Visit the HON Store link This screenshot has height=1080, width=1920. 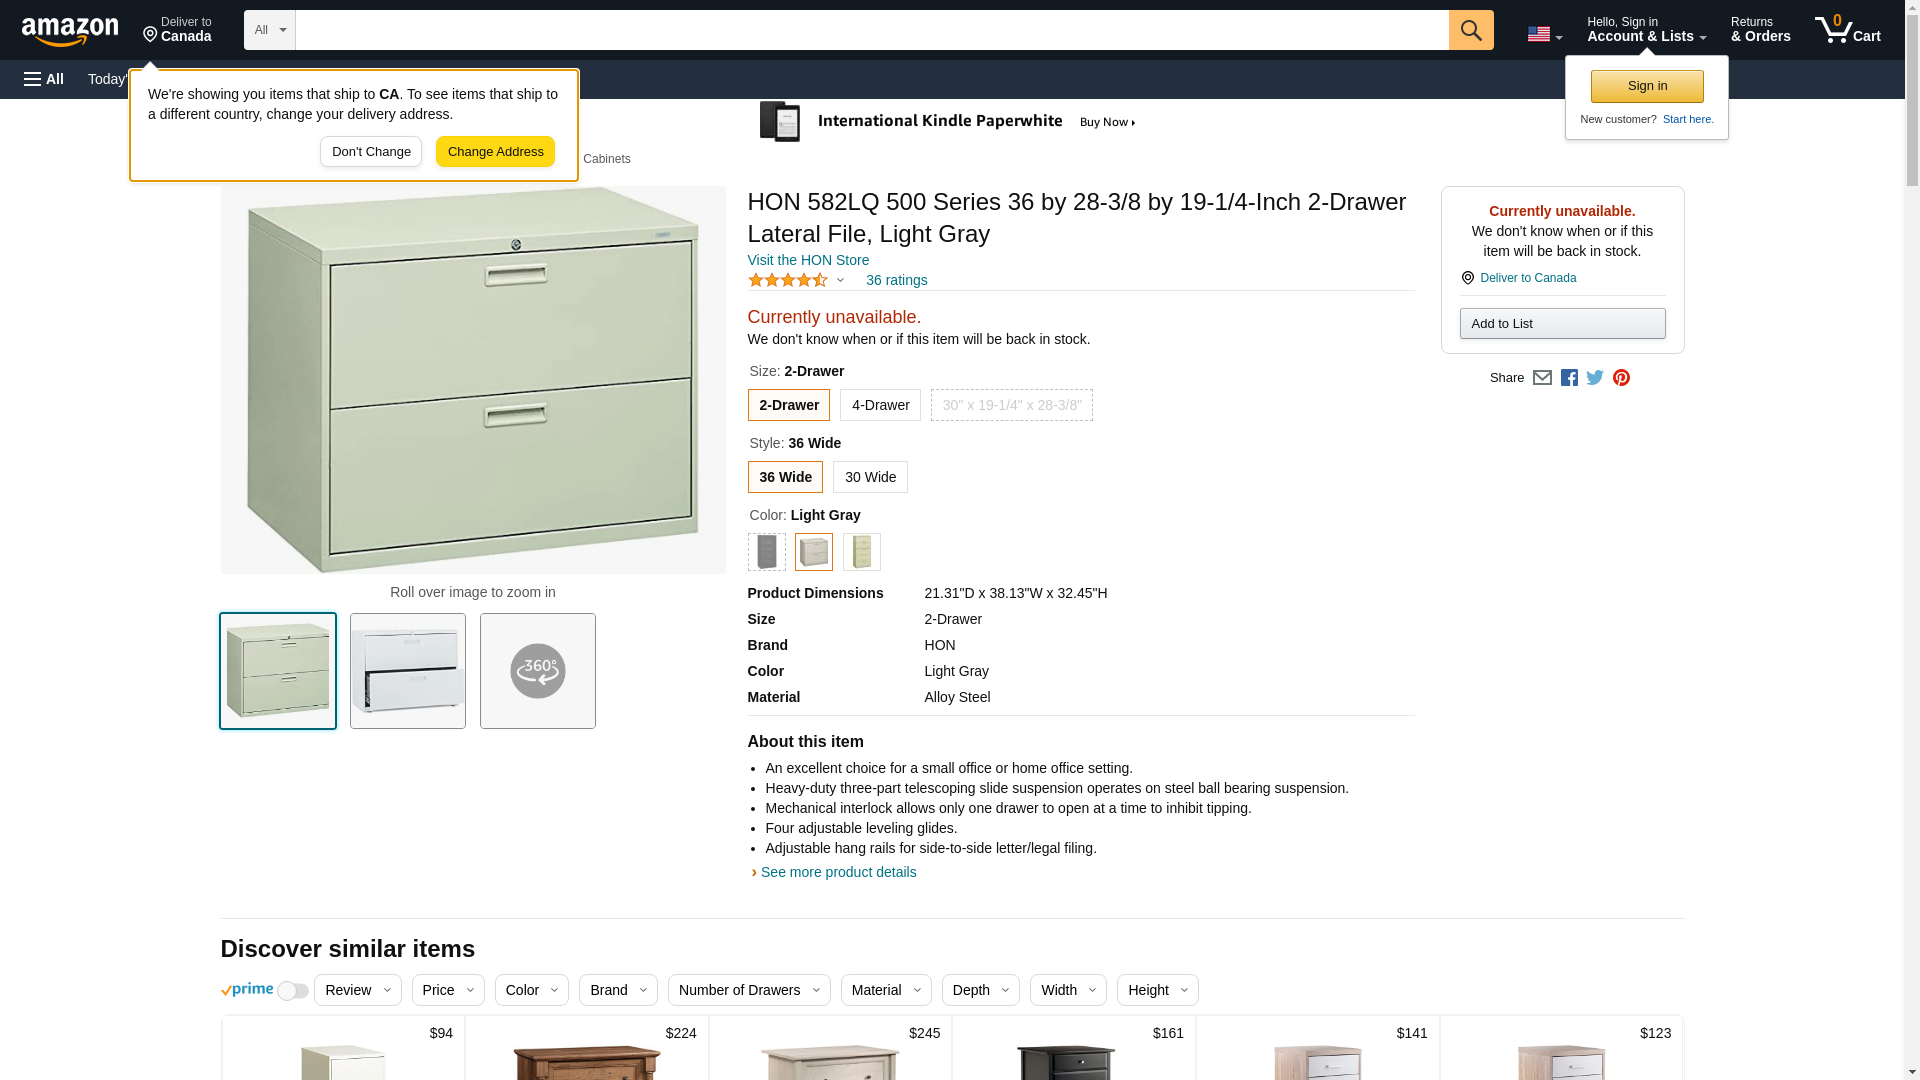point(808,260)
